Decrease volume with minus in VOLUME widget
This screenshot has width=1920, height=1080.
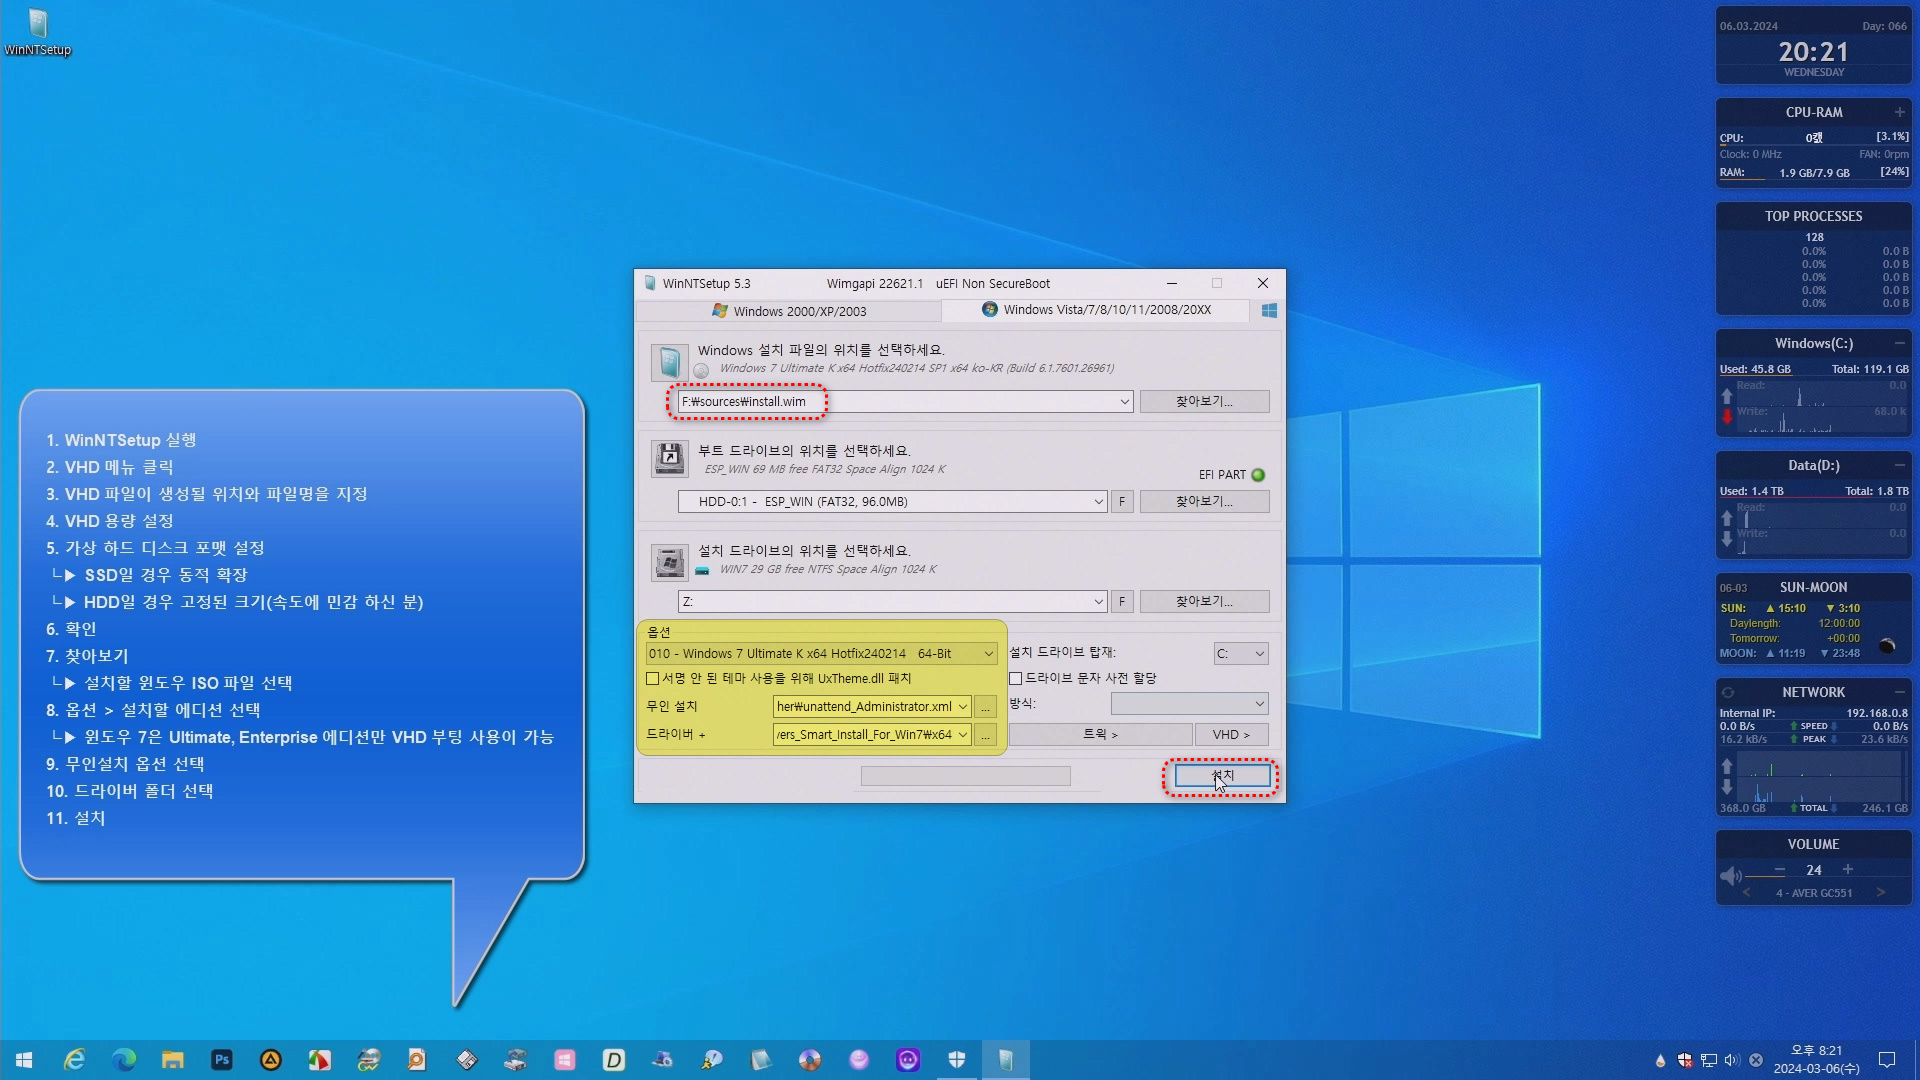click(1780, 870)
